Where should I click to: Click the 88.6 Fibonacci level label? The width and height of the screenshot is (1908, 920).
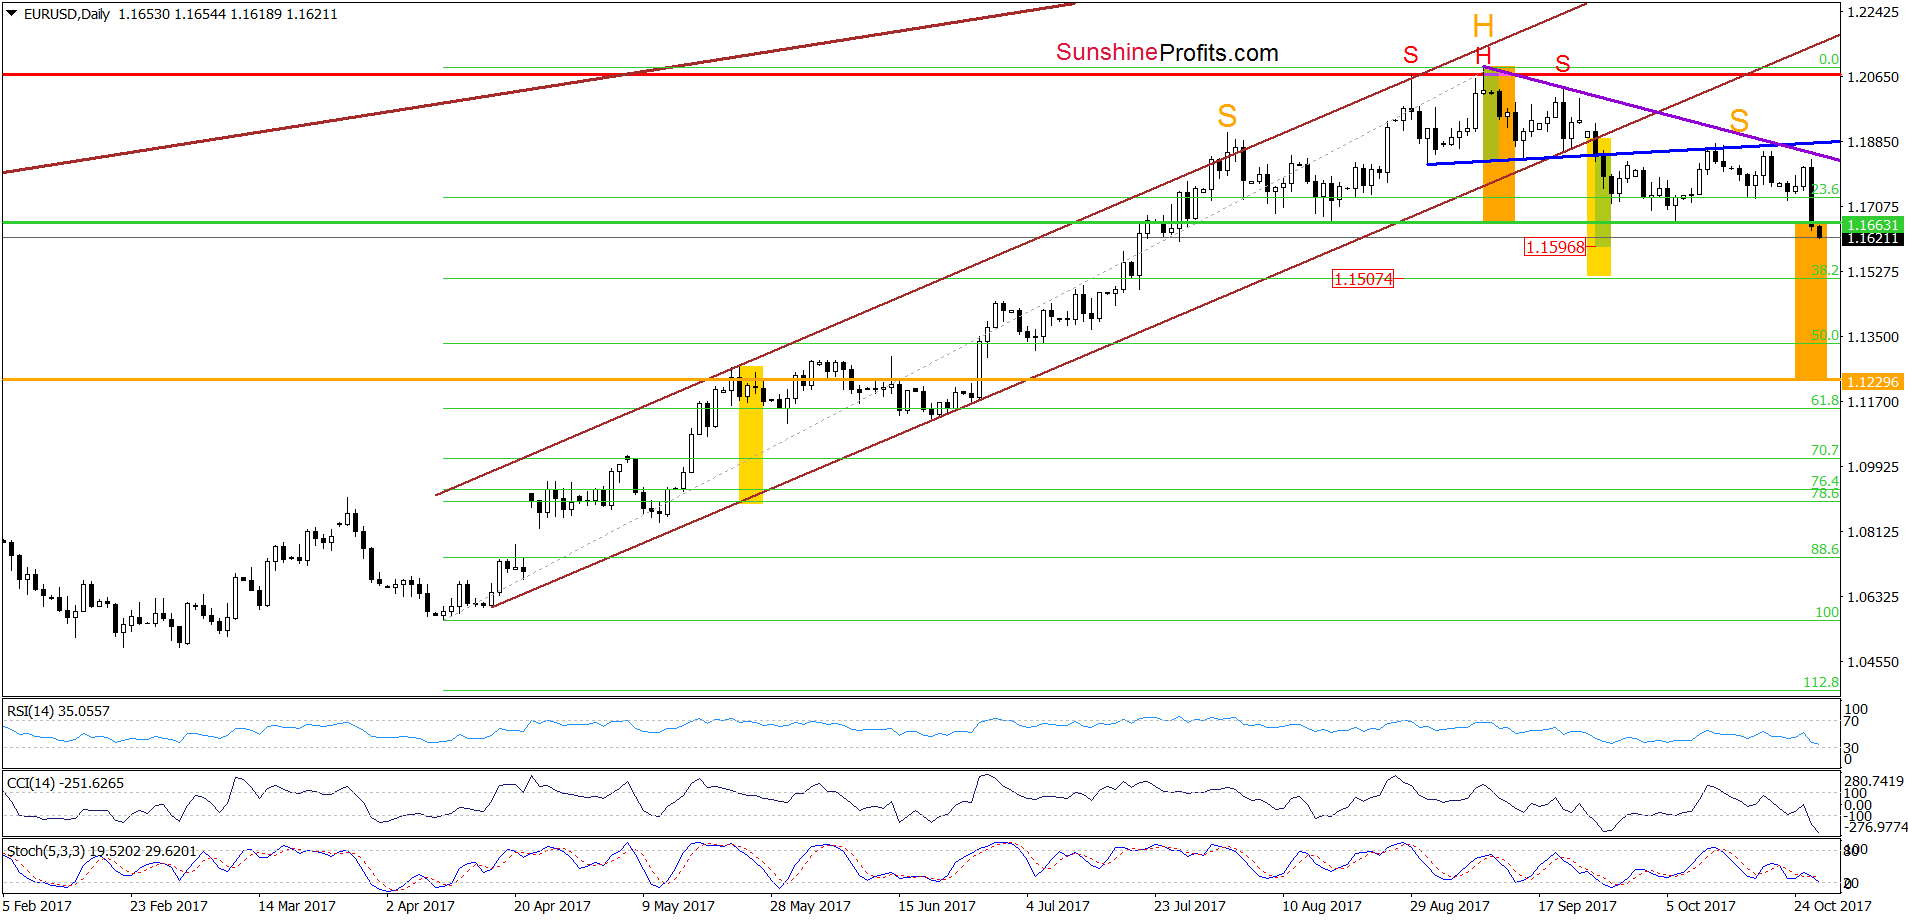[1824, 549]
